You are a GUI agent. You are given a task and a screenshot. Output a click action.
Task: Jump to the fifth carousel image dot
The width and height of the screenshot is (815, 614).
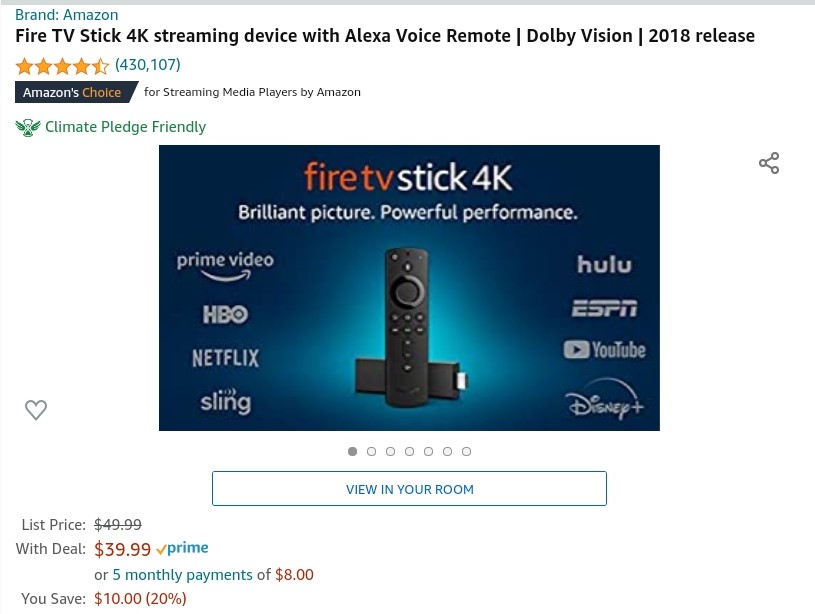point(428,451)
